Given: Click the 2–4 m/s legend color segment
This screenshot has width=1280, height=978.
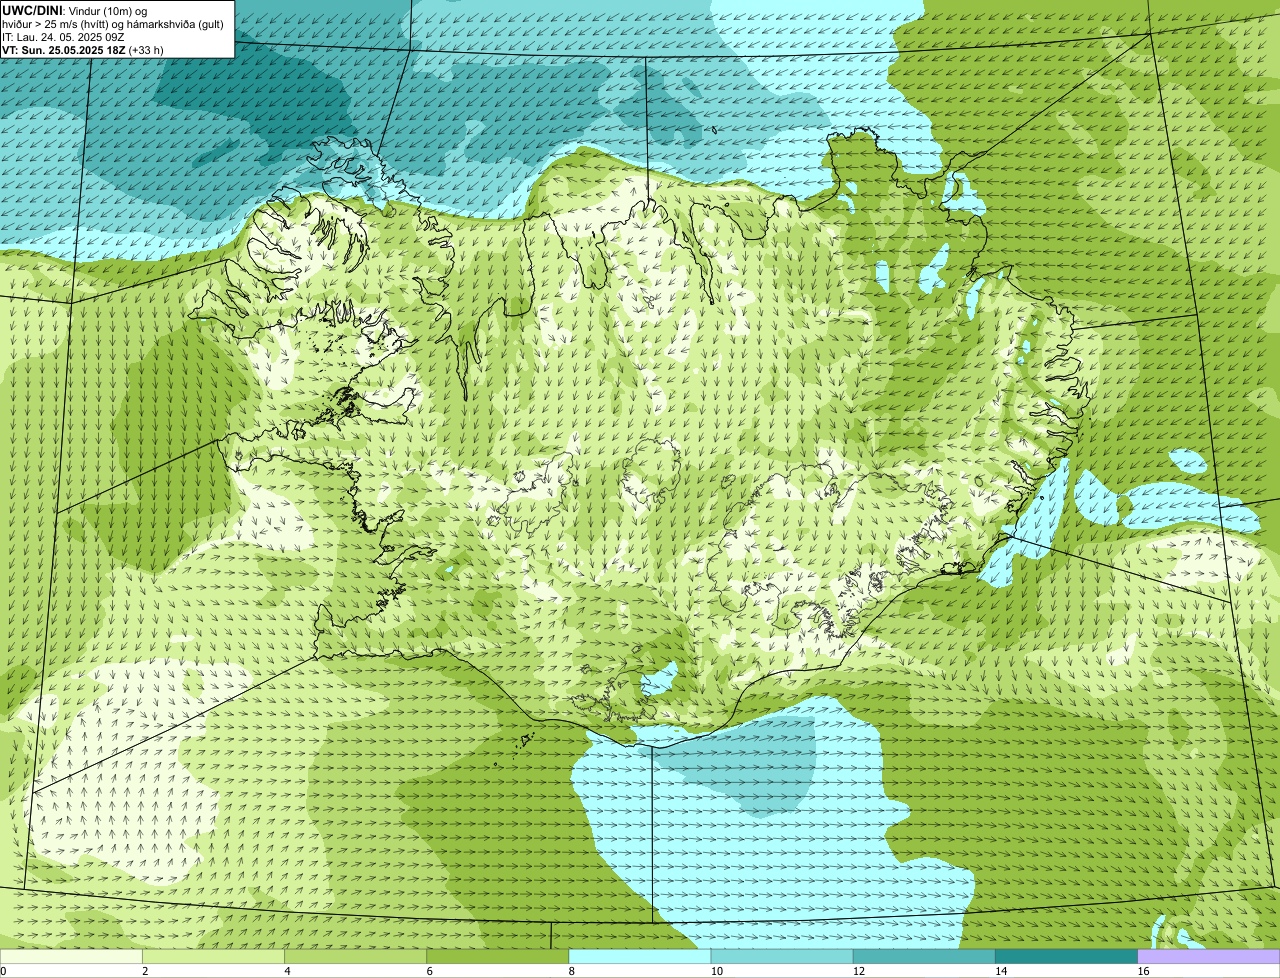Looking at the screenshot, I should [x=213, y=957].
